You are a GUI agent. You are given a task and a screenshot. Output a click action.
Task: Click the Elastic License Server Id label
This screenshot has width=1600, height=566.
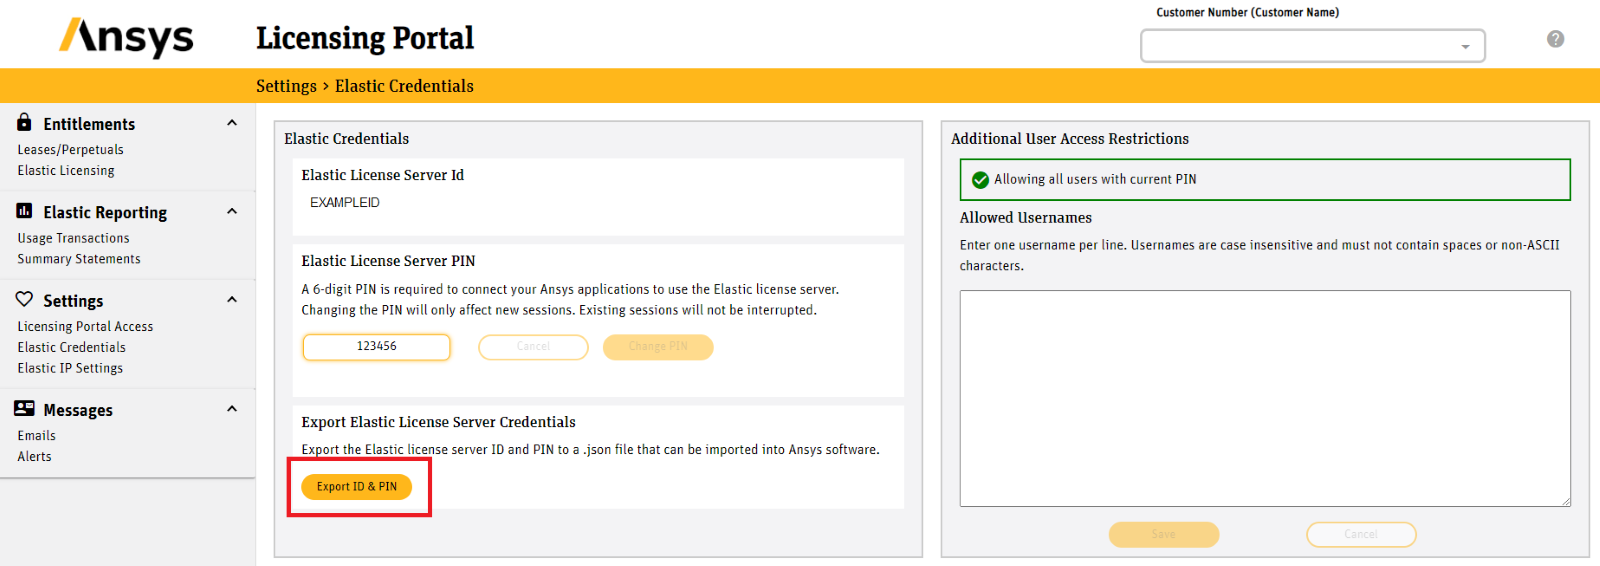[x=382, y=175]
